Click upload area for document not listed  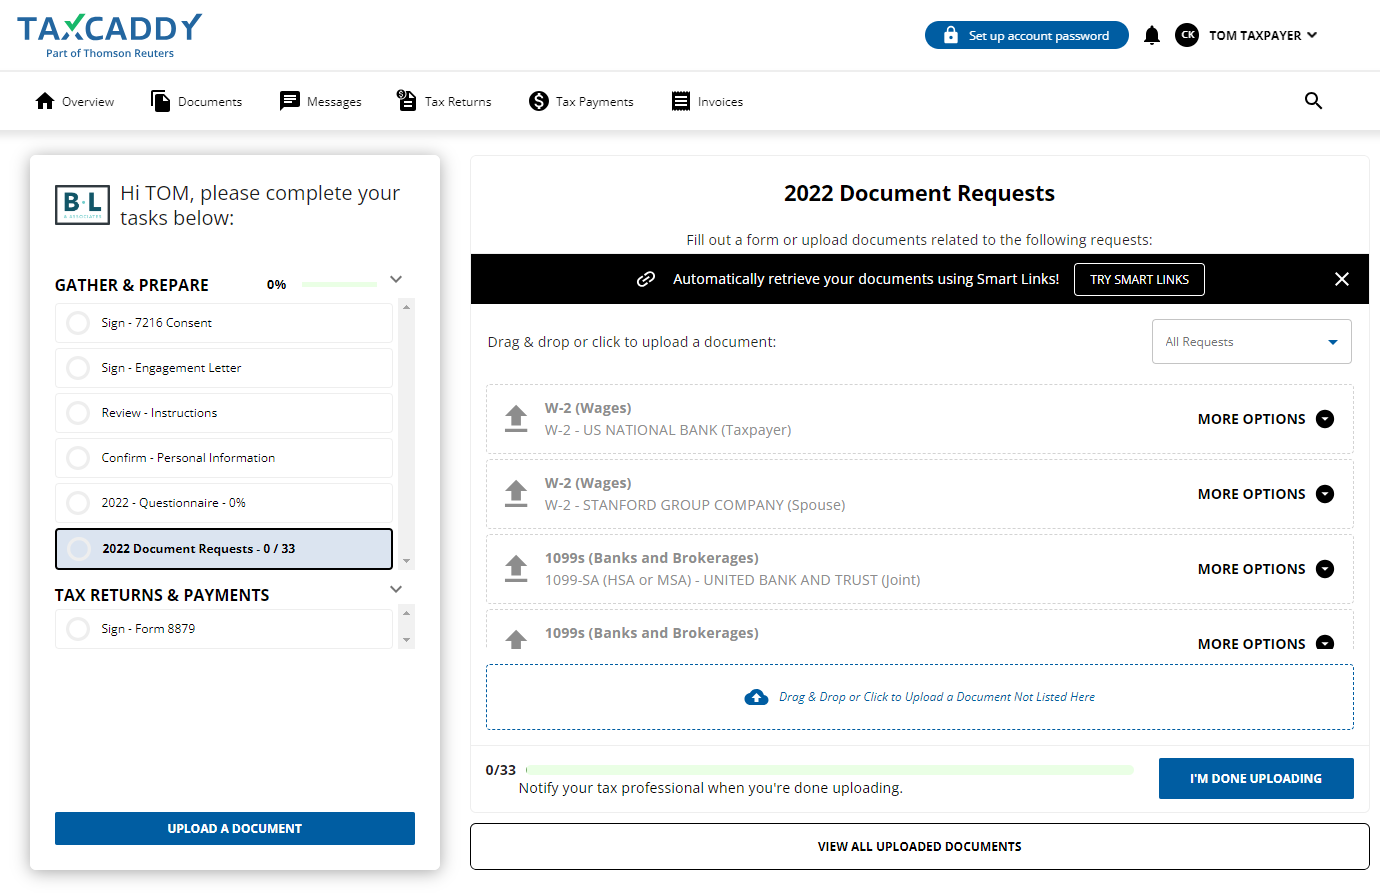920,697
